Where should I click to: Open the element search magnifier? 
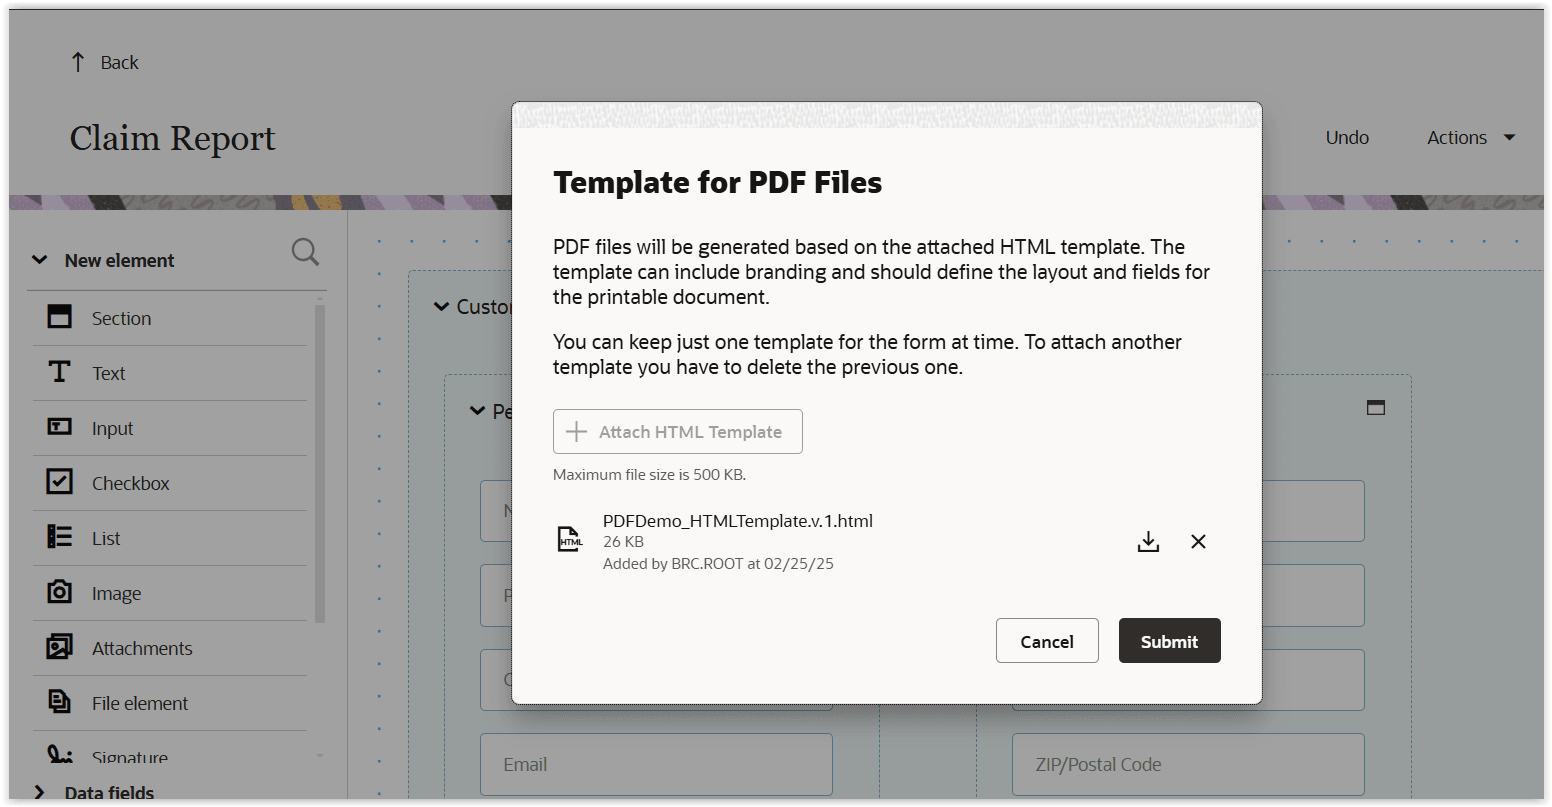[x=305, y=252]
